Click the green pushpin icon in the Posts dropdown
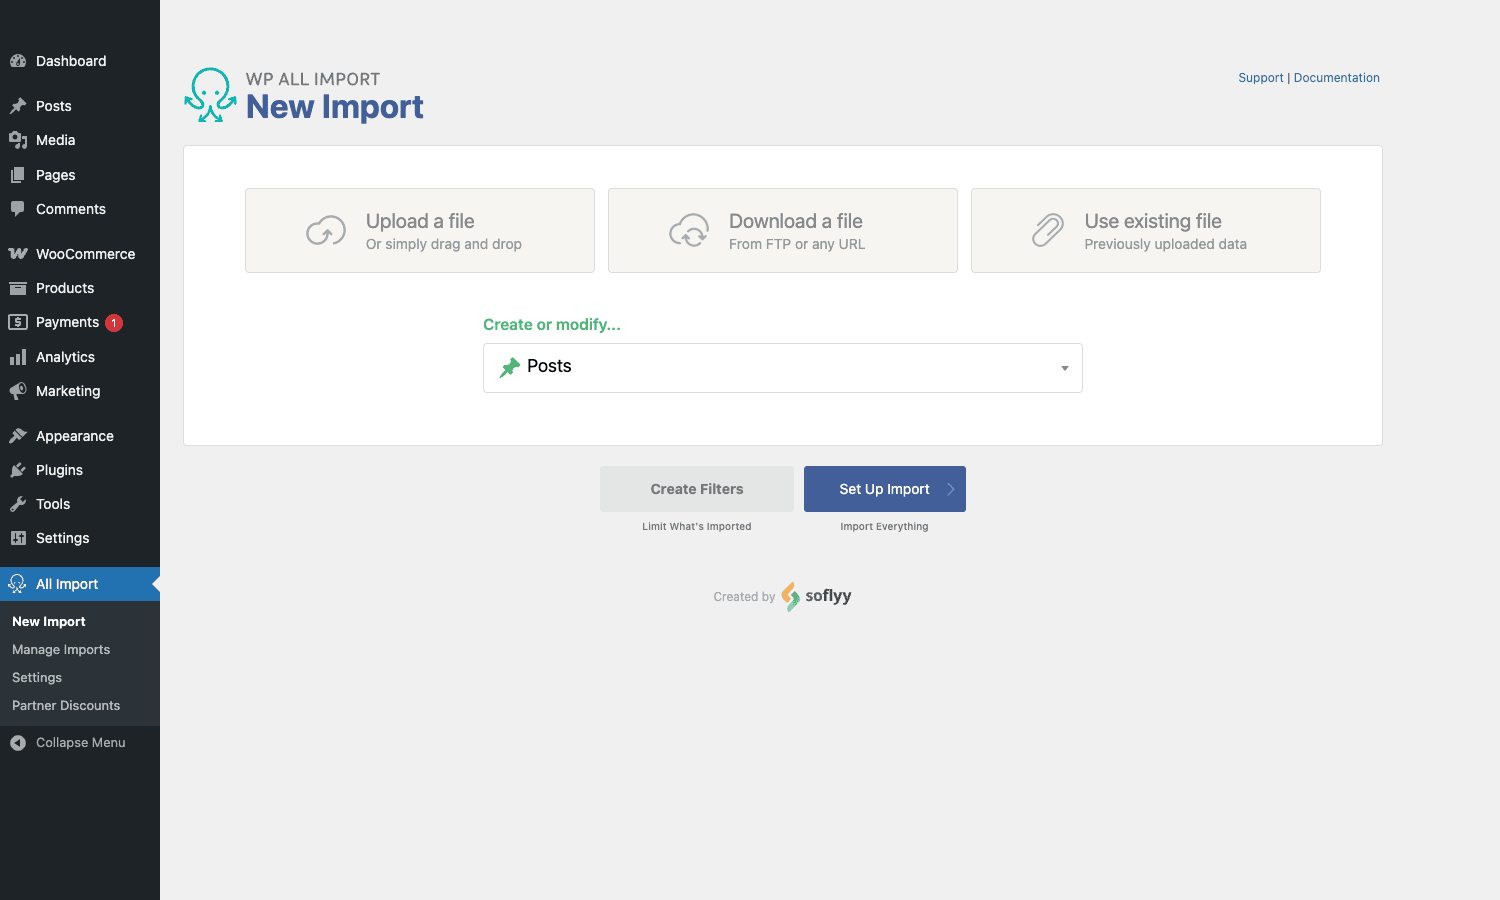The height and width of the screenshot is (900, 1500). 510,367
